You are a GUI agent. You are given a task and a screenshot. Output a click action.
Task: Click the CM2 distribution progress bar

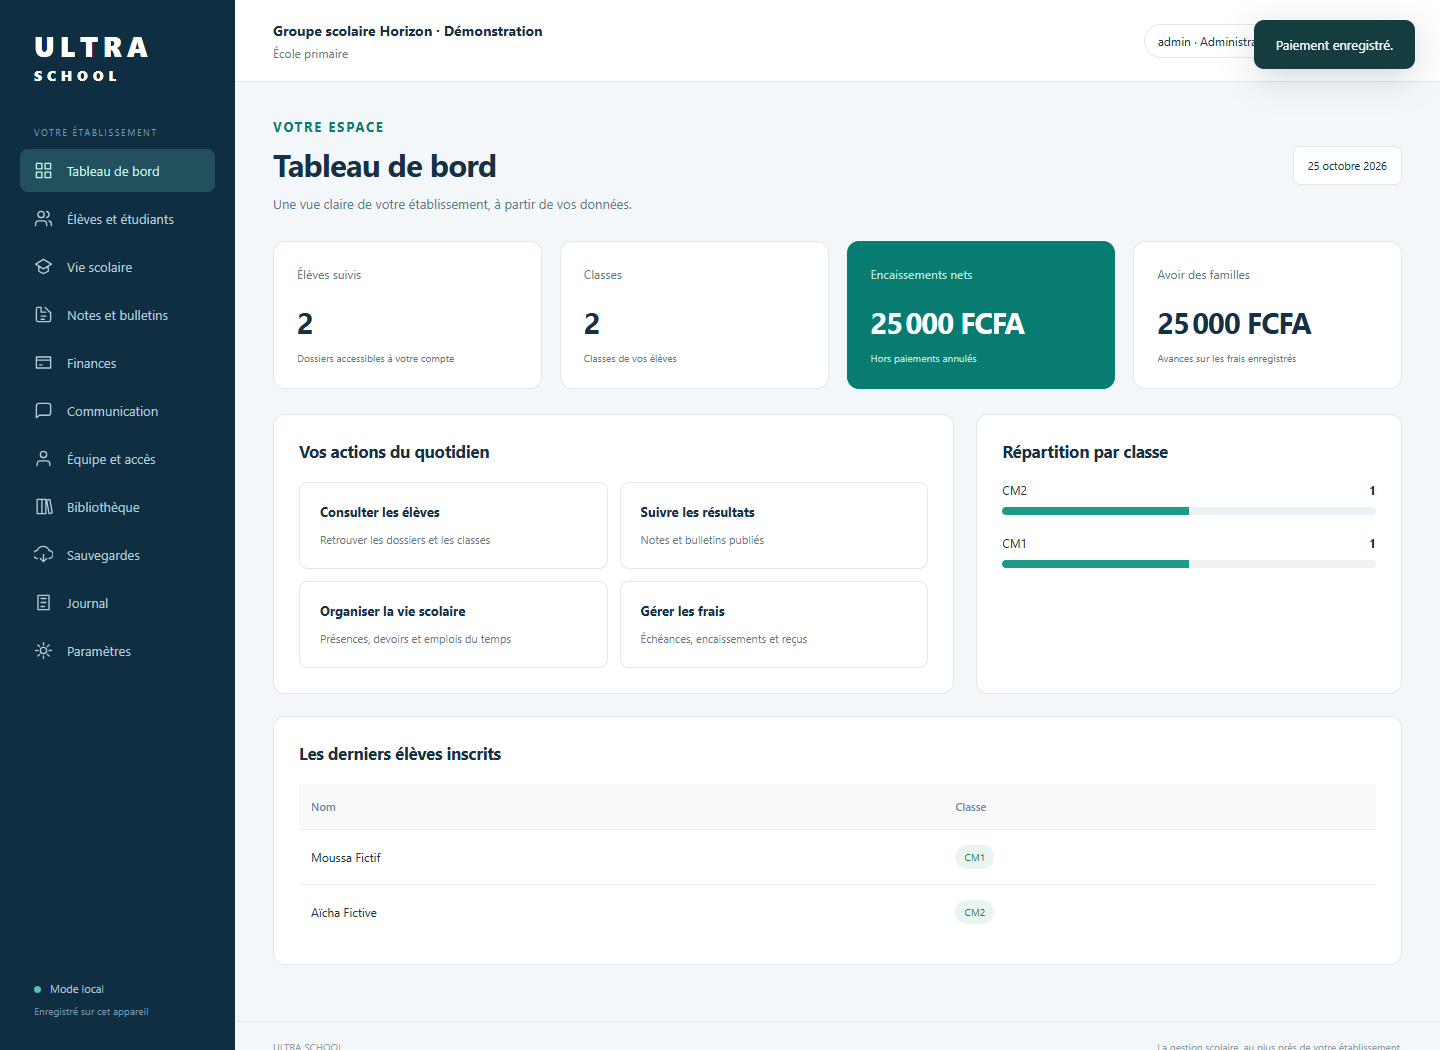point(1189,511)
